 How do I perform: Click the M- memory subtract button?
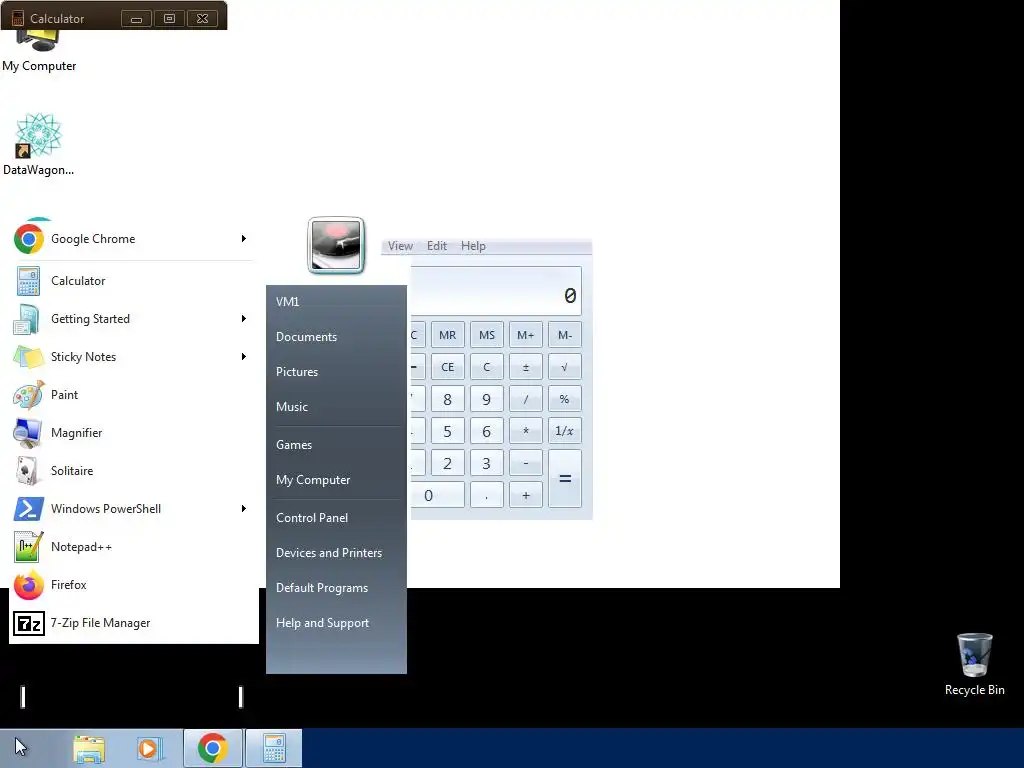pyautogui.click(x=565, y=335)
